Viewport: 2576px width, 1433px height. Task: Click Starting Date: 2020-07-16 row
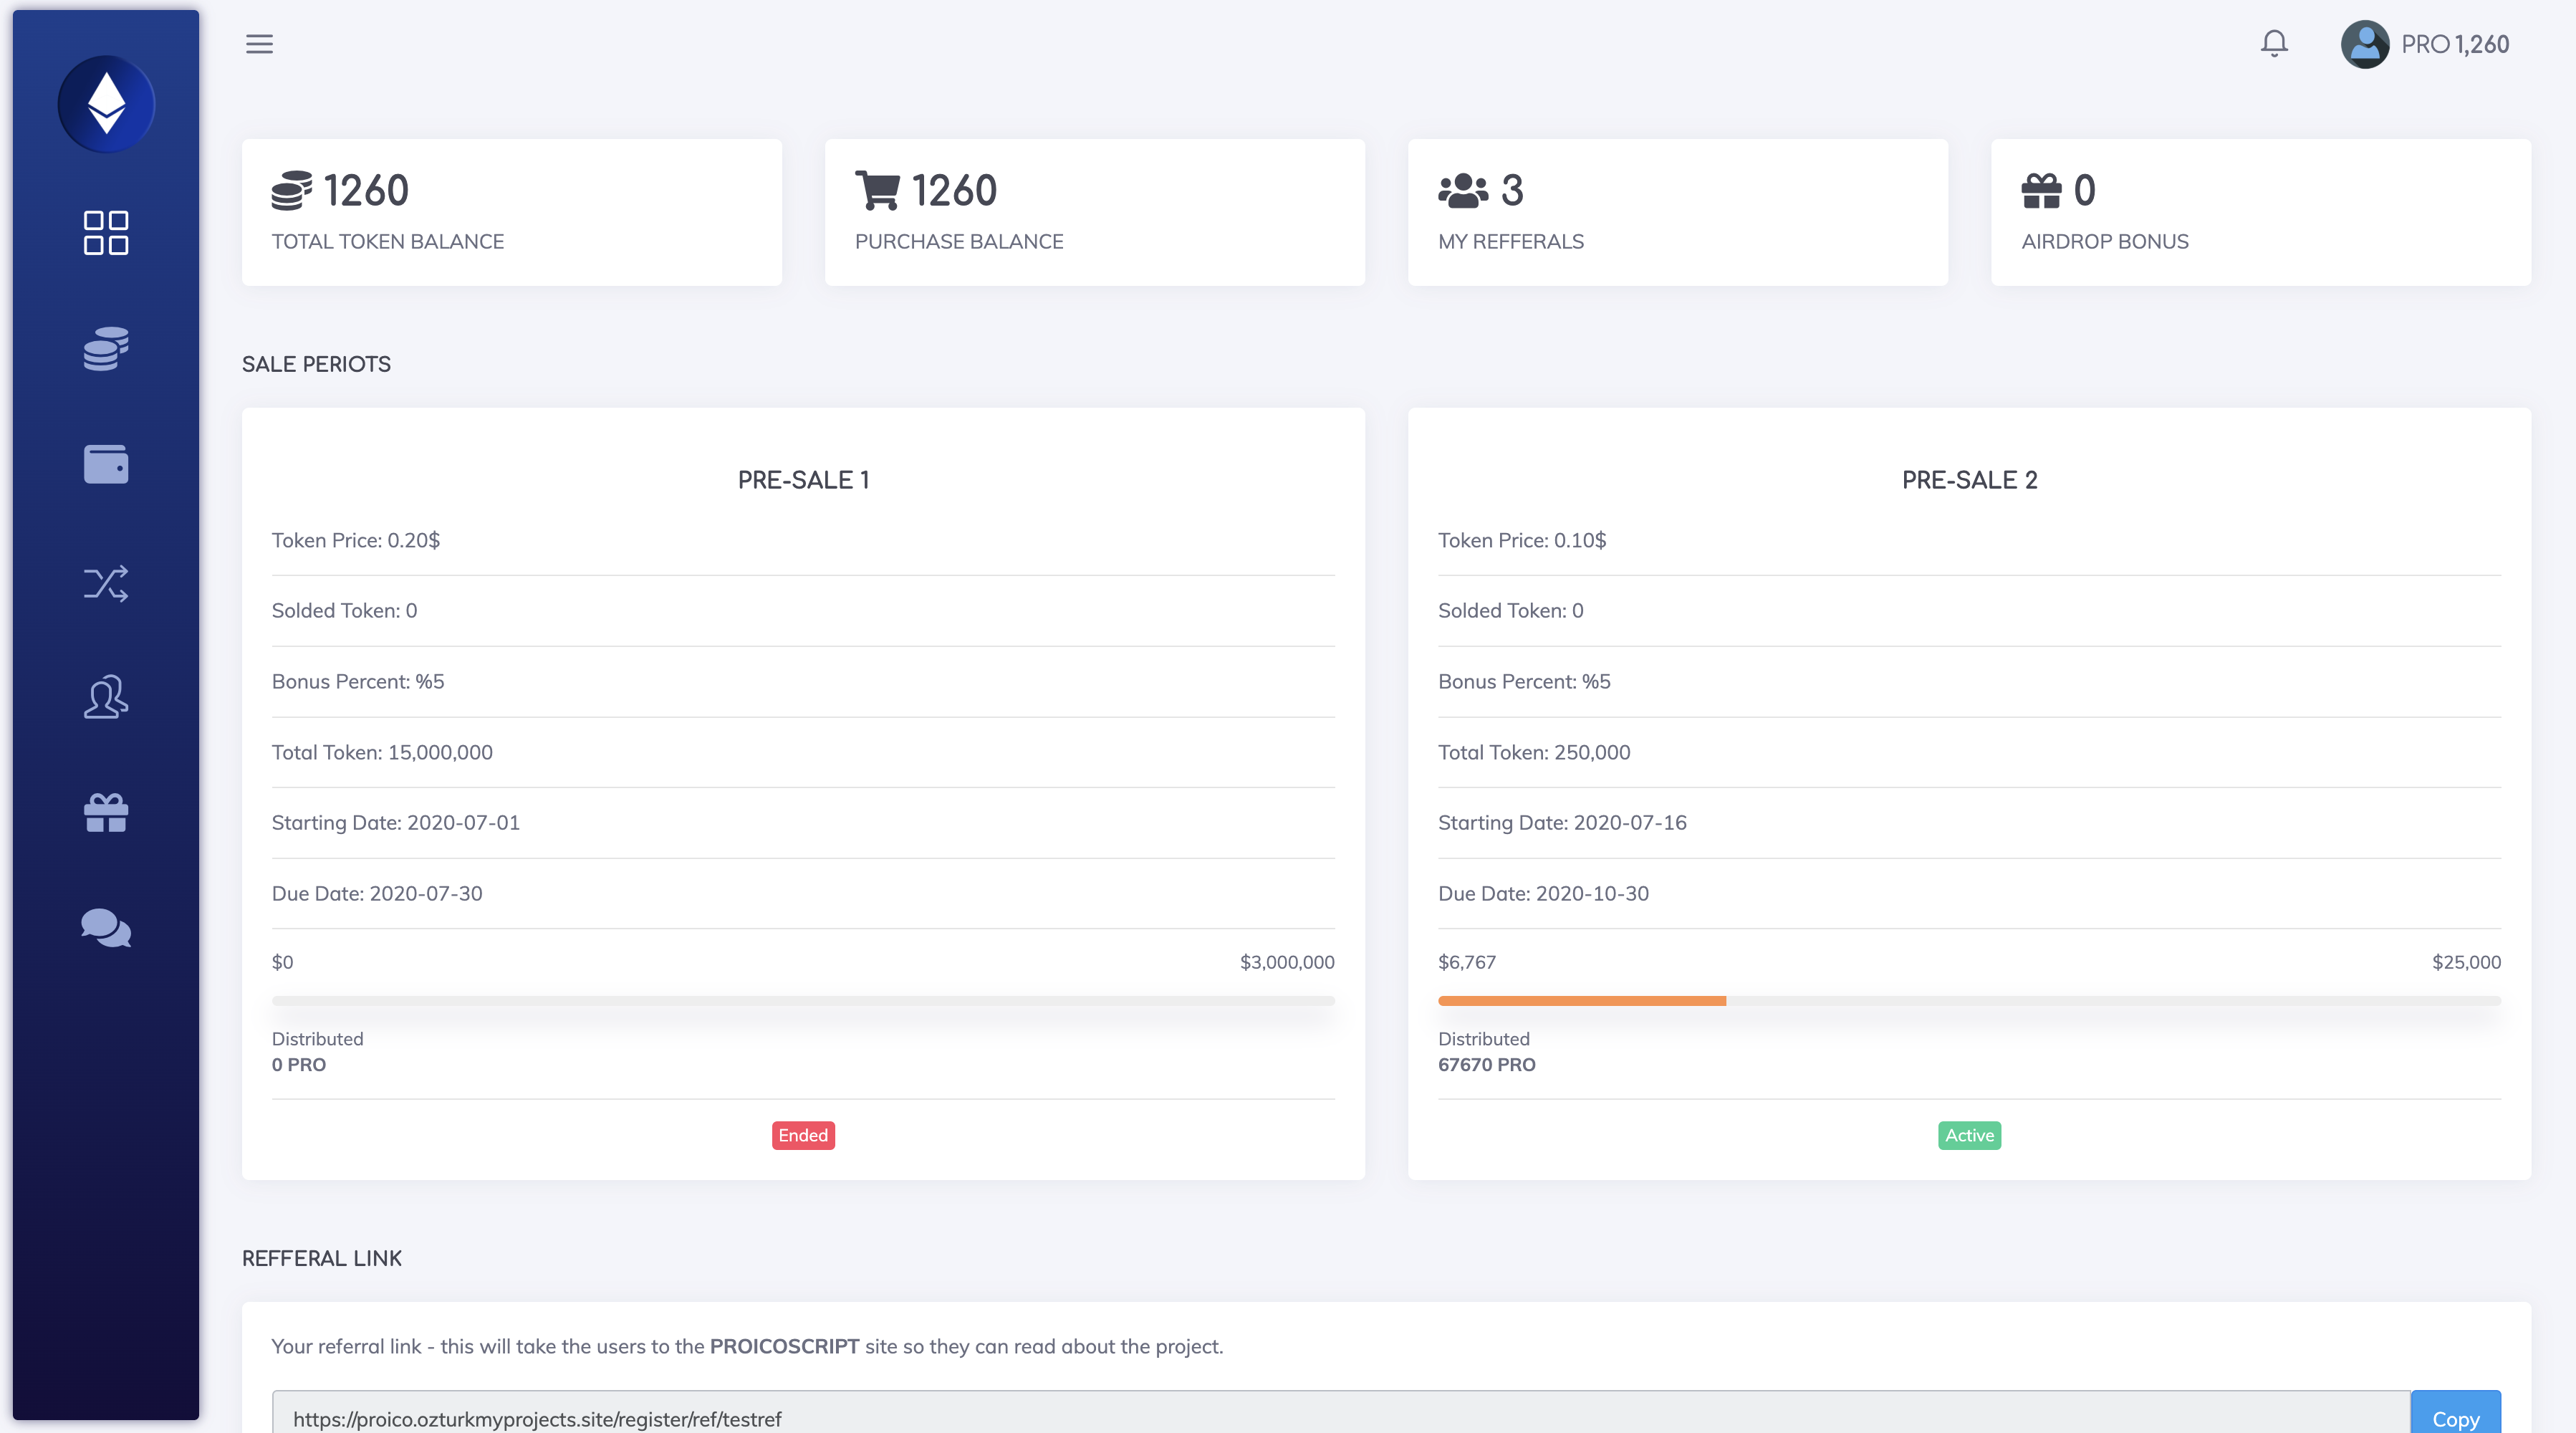[1969, 822]
